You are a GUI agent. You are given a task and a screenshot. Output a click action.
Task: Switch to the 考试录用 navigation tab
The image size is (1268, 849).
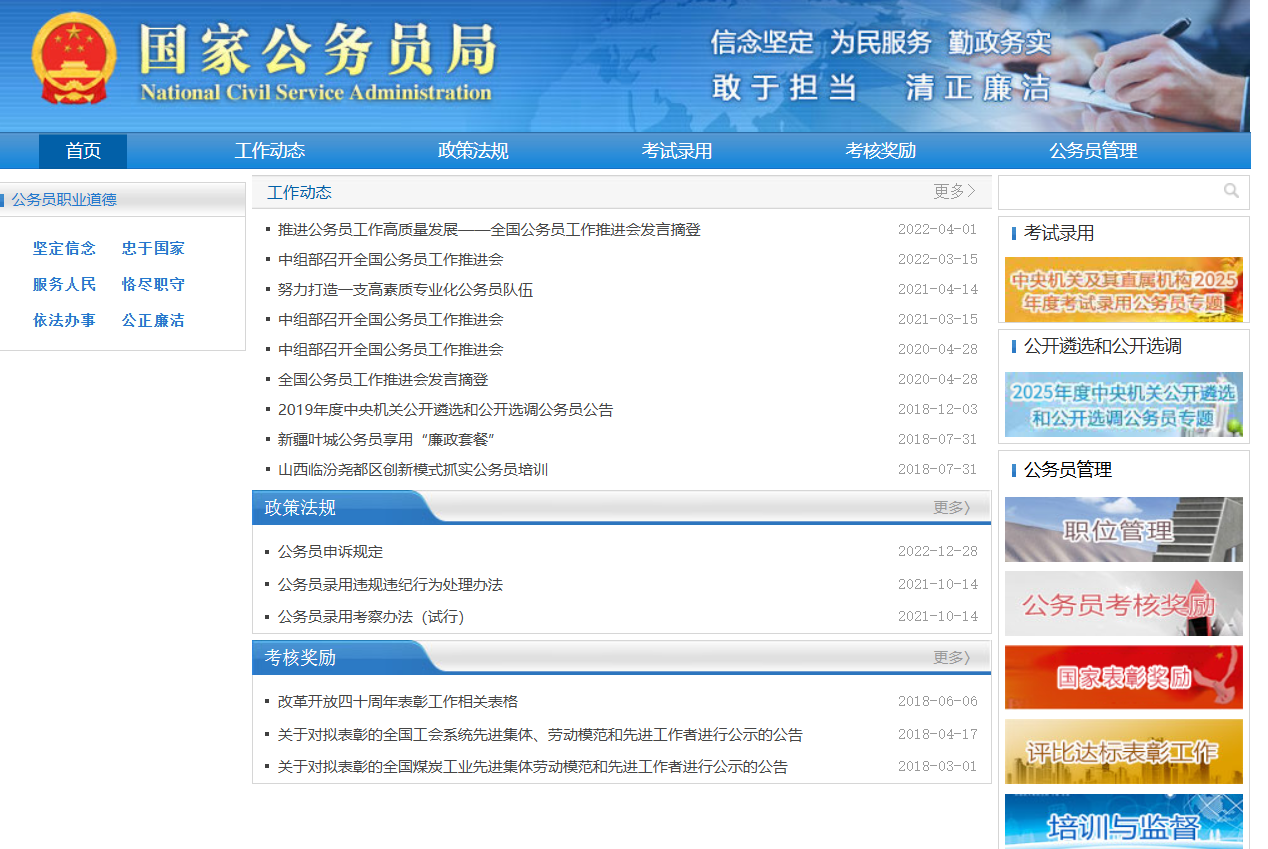pyautogui.click(x=676, y=150)
